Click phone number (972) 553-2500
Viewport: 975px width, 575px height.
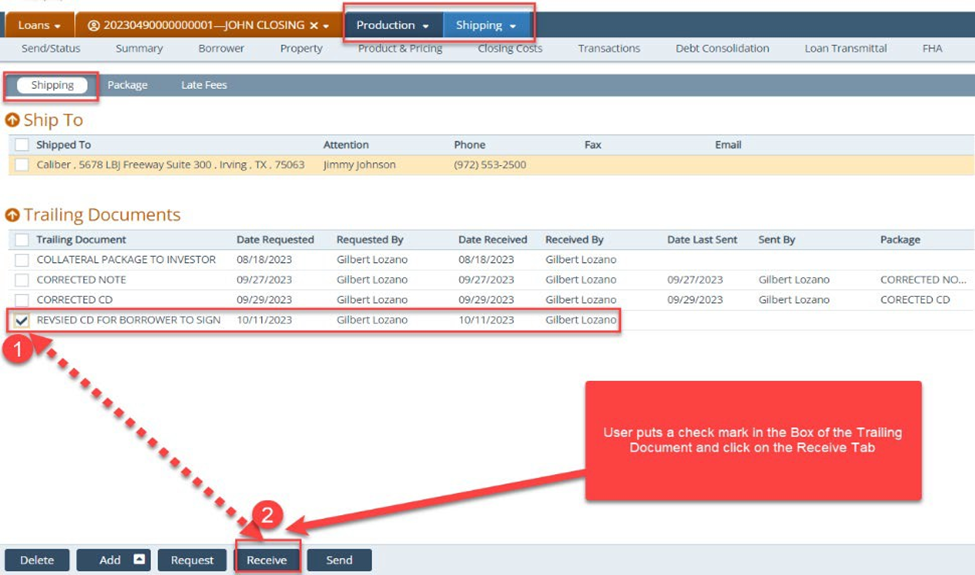tap(490, 165)
